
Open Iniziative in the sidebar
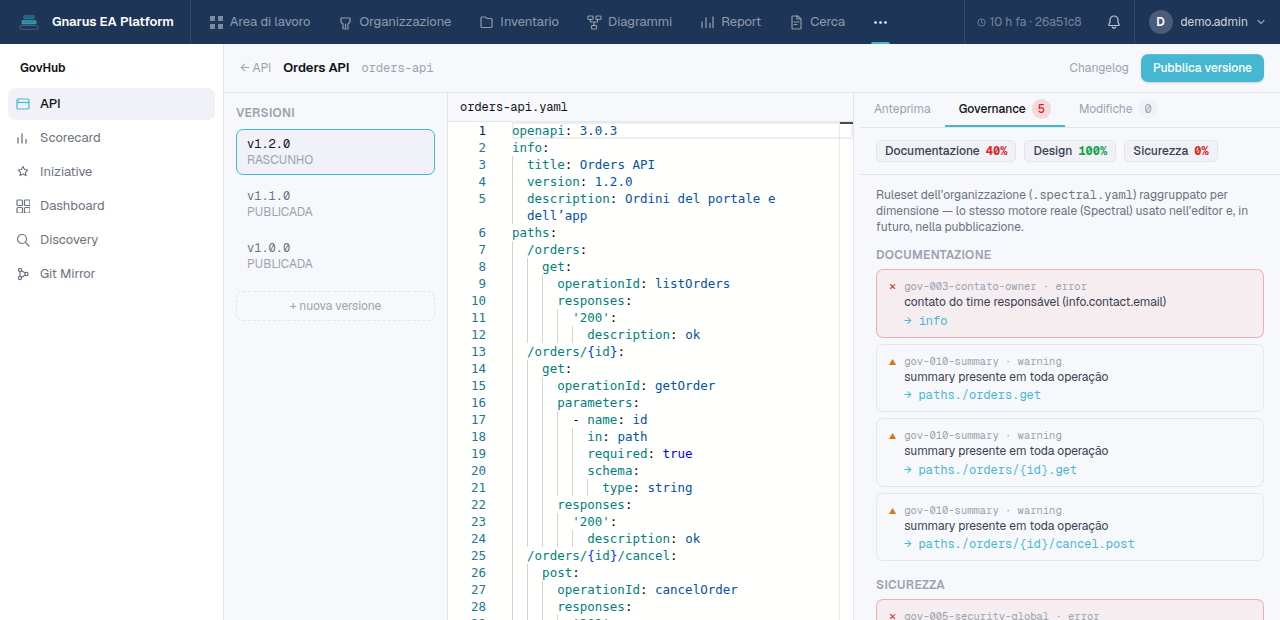pos(111,172)
